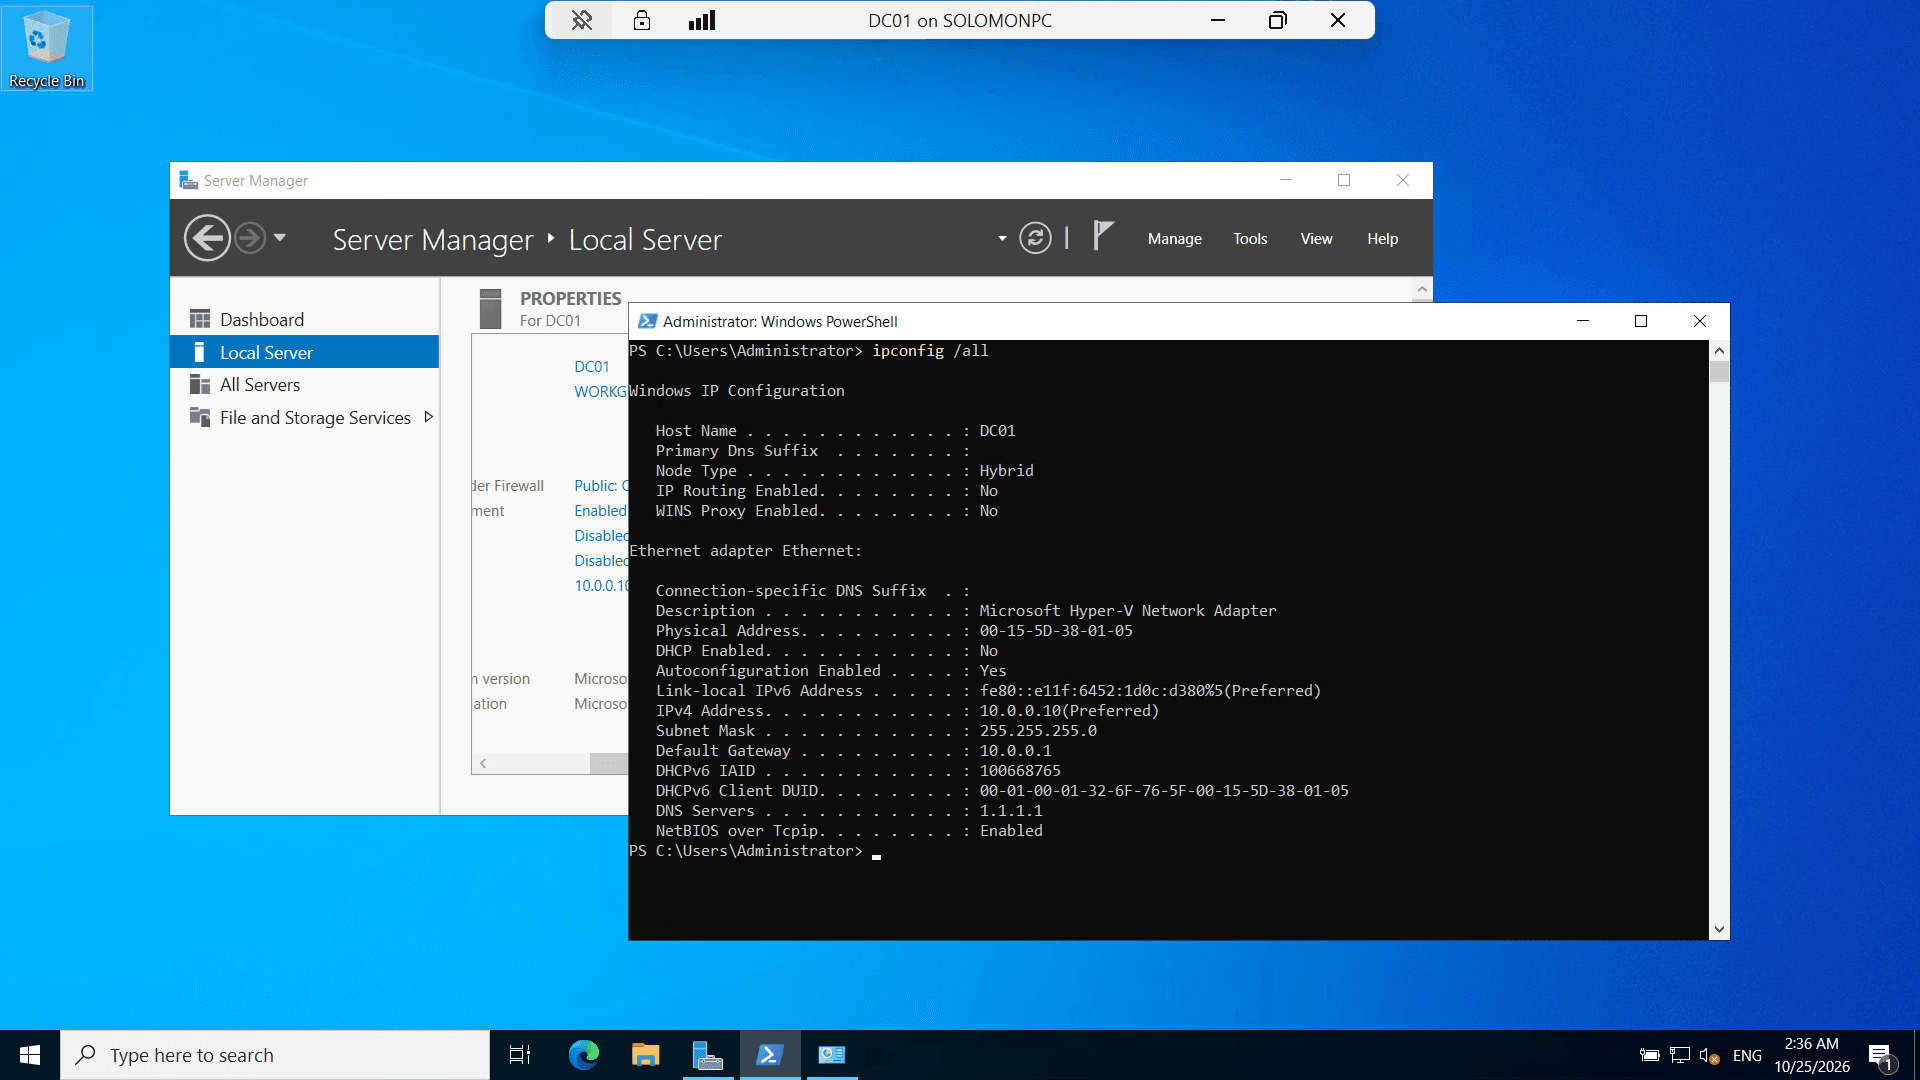Open navigation history dropdown arrow
Viewport: 1920px width, 1080px height.
280,238
